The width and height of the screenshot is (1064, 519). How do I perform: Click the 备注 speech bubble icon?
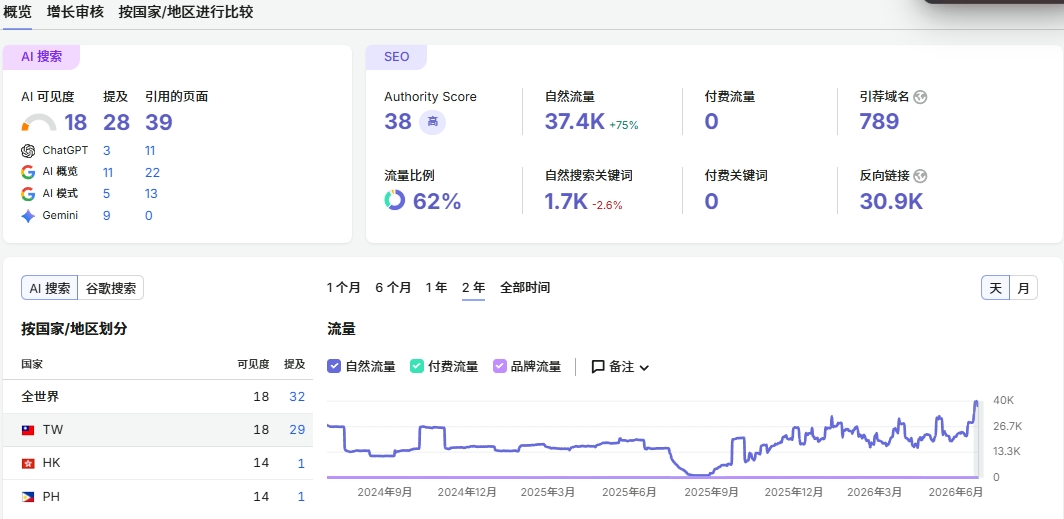(598, 367)
